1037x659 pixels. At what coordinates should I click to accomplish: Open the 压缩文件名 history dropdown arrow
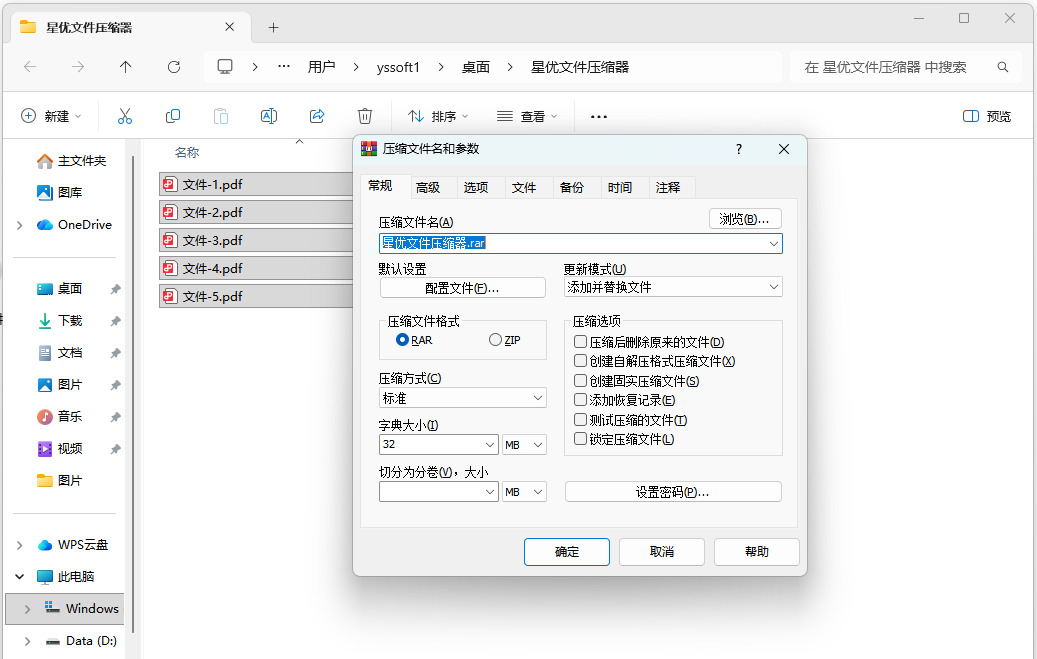773,243
